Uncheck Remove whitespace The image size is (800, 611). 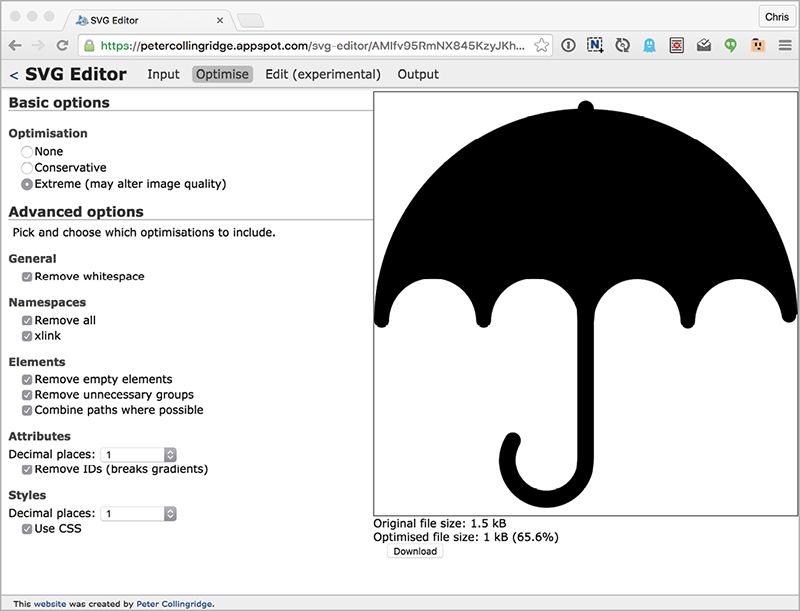coord(27,277)
